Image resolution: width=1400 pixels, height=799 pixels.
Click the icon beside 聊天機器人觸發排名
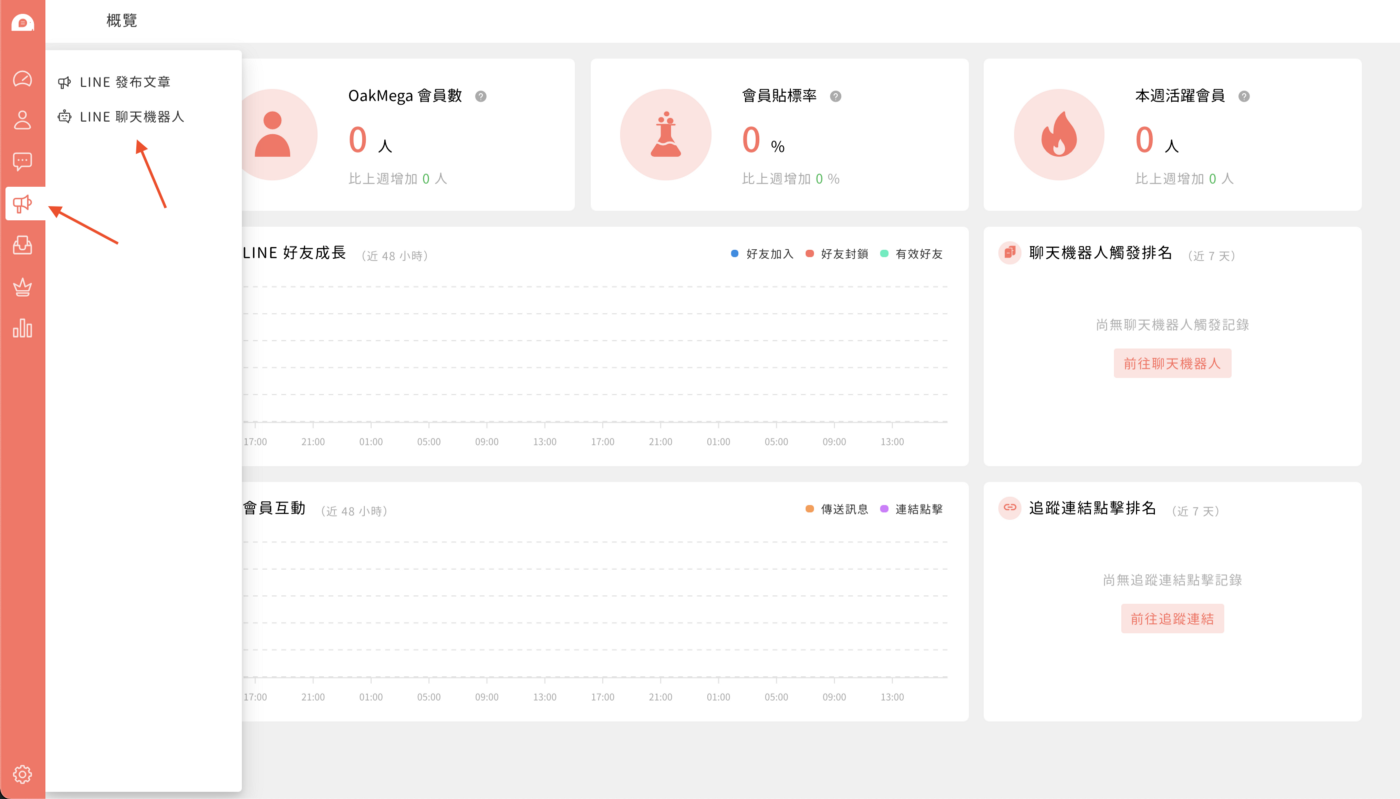1010,252
